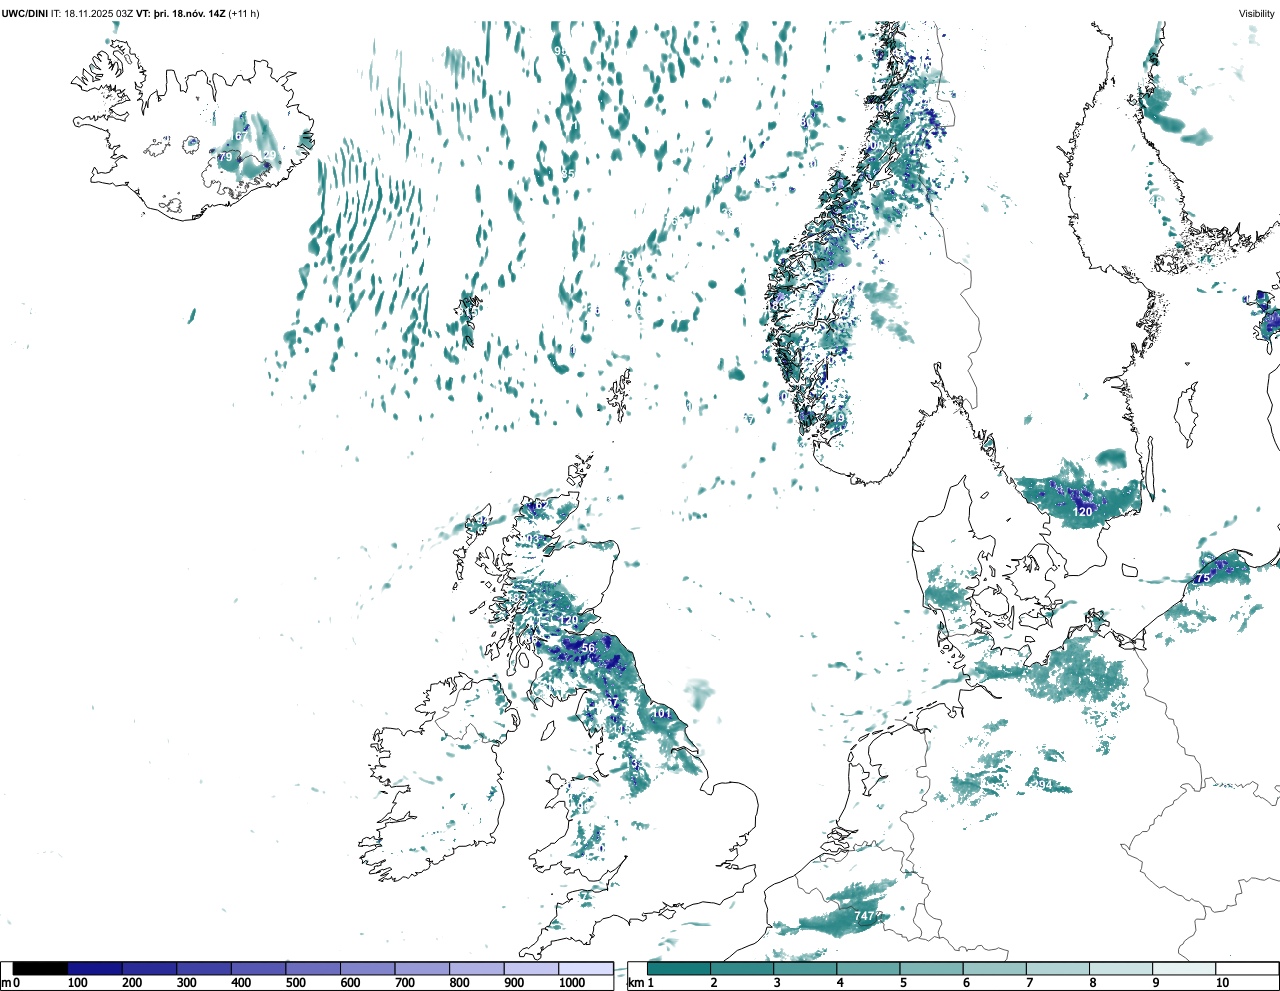Select the '(+11 h)' forecast offset text

point(244,13)
